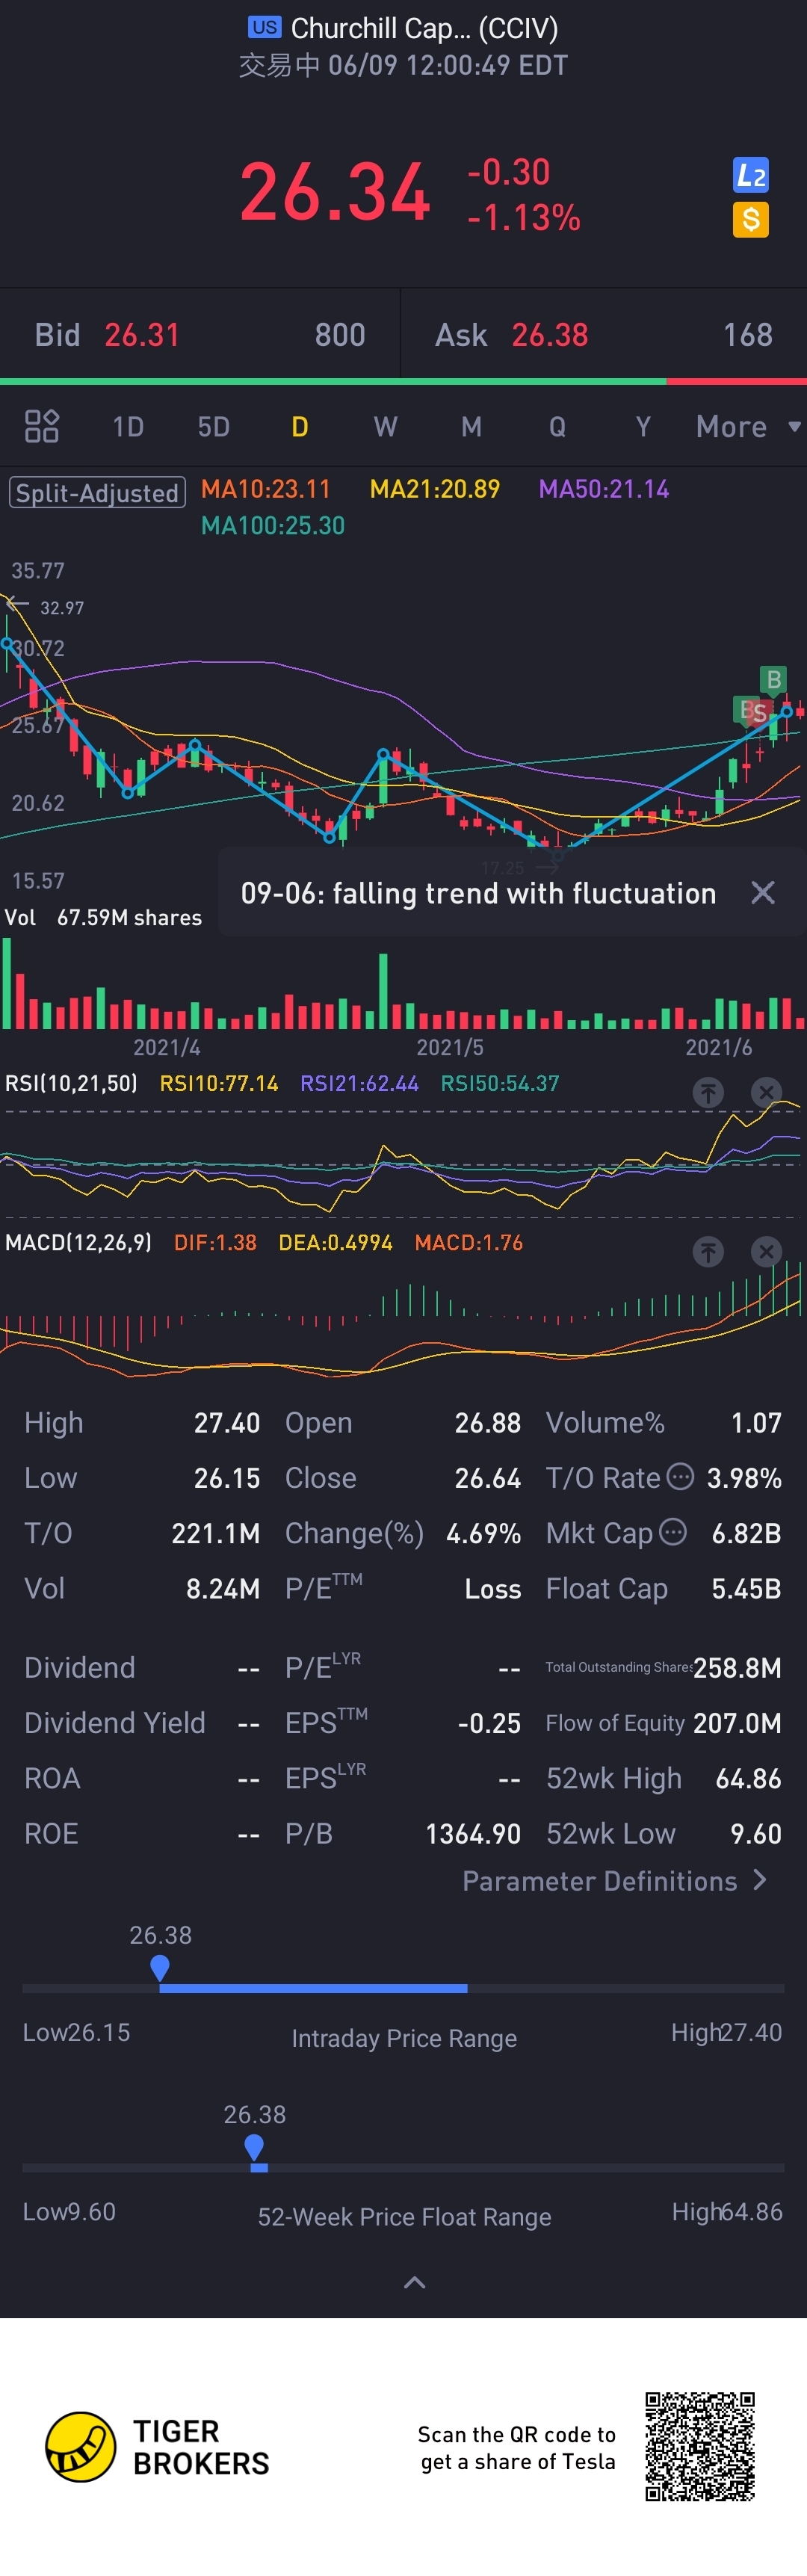Image resolution: width=807 pixels, height=2576 pixels.
Task: Show T/O Rate info icon
Action: (680, 1476)
